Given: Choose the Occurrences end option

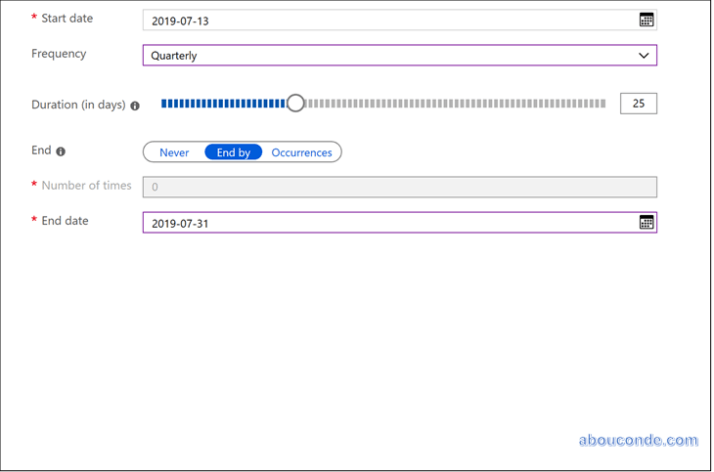Looking at the screenshot, I should pos(301,152).
